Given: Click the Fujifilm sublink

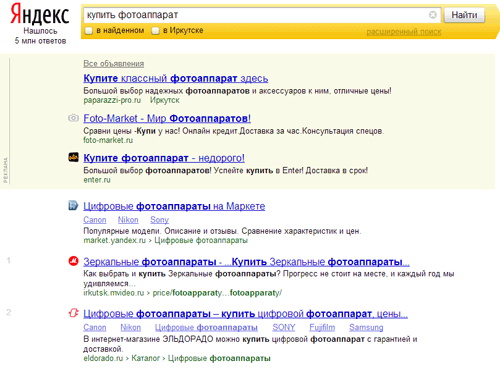Looking at the screenshot, I should tap(322, 327).
